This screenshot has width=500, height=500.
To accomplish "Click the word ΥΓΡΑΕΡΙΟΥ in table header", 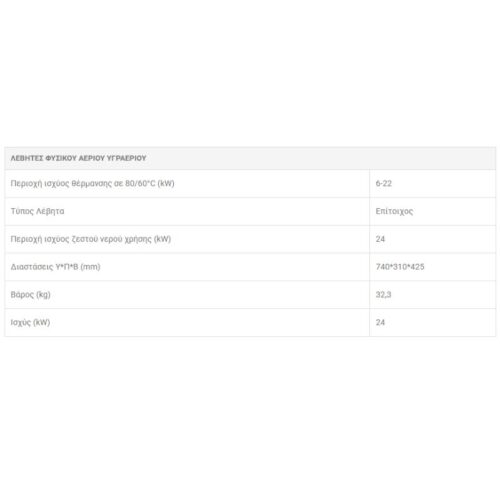I will point(126,158).
